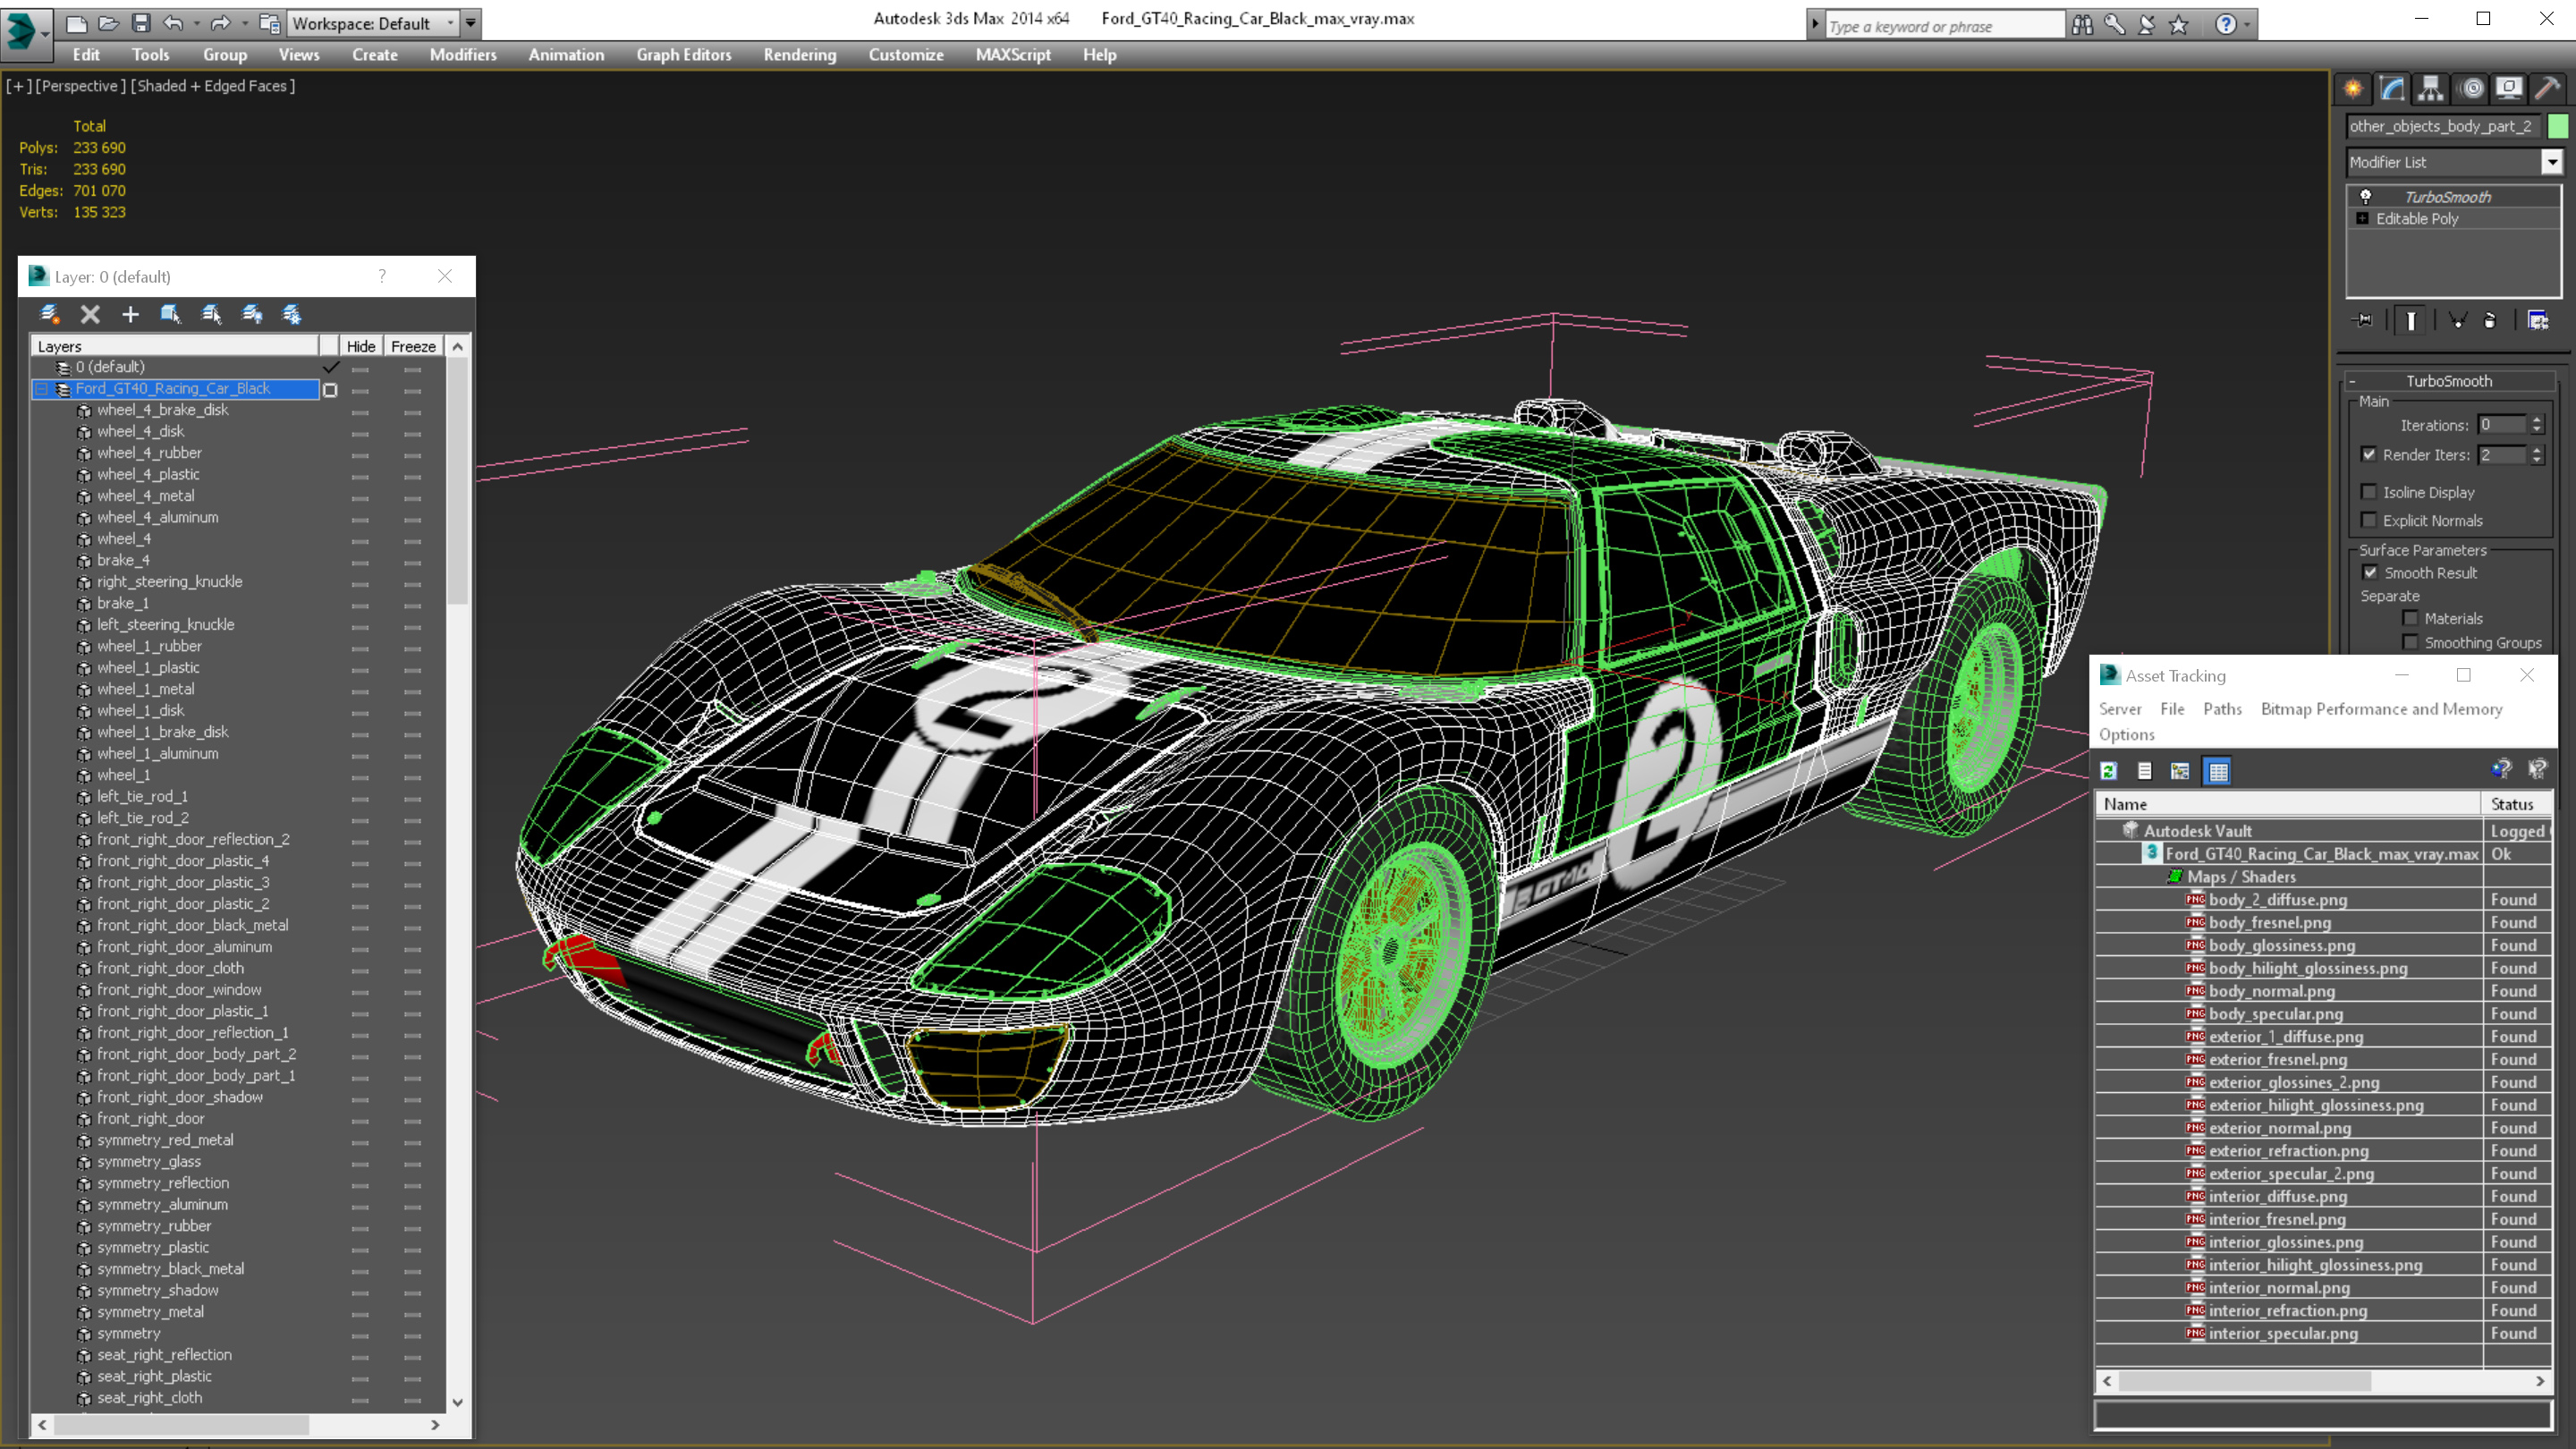
Task: Click the binoculars search icon
Action: tap(2082, 24)
